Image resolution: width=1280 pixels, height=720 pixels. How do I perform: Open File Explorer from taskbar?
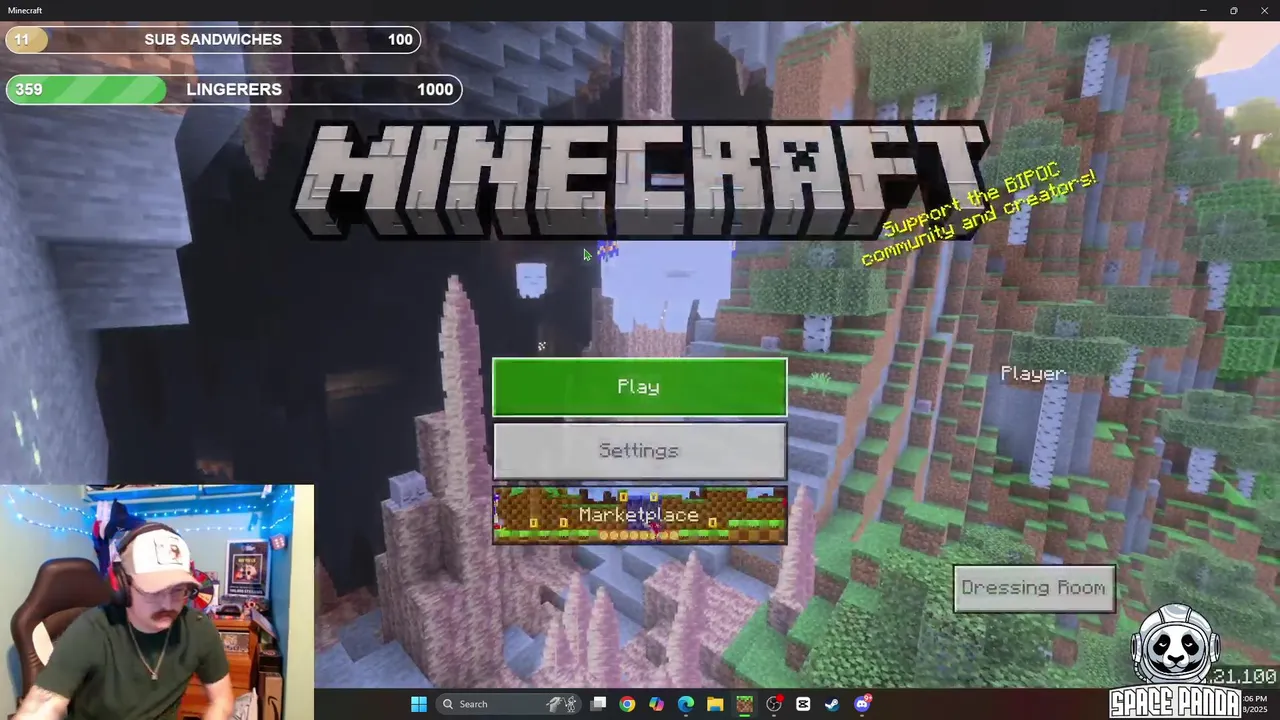pyautogui.click(x=715, y=704)
